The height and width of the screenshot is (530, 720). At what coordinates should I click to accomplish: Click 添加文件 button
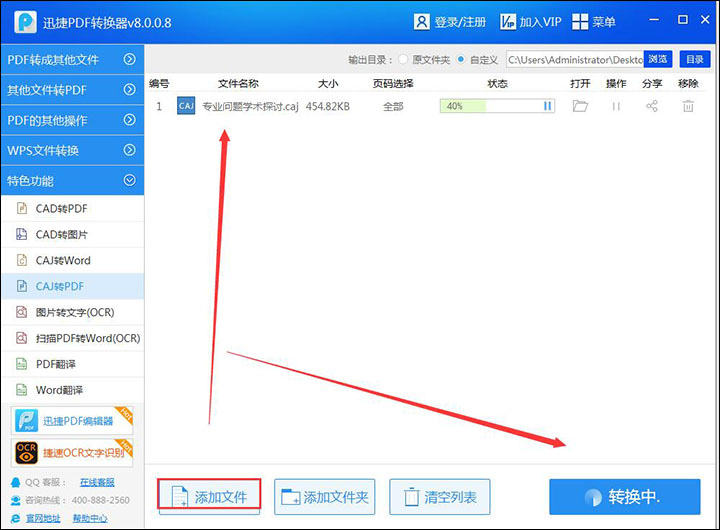coord(209,497)
